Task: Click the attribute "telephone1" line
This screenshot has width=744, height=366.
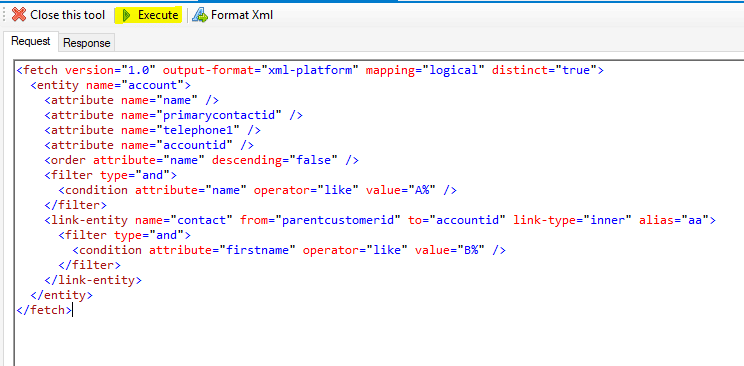Action: pos(153,130)
